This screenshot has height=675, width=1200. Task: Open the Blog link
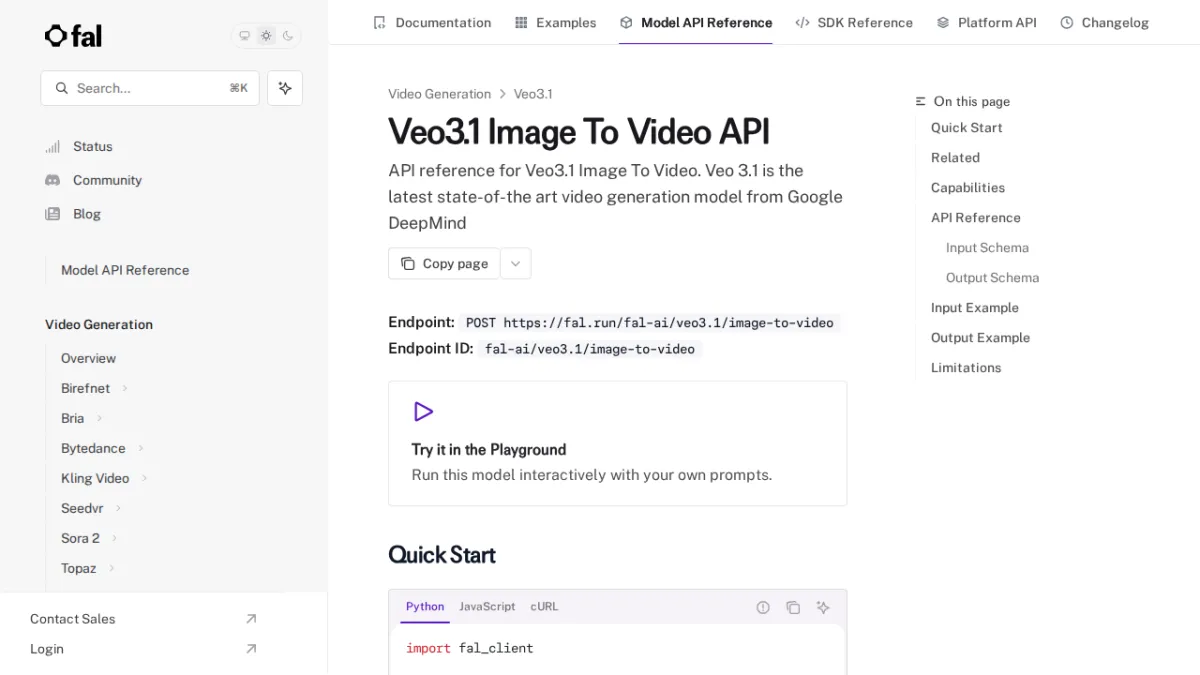tap(87, 214)
